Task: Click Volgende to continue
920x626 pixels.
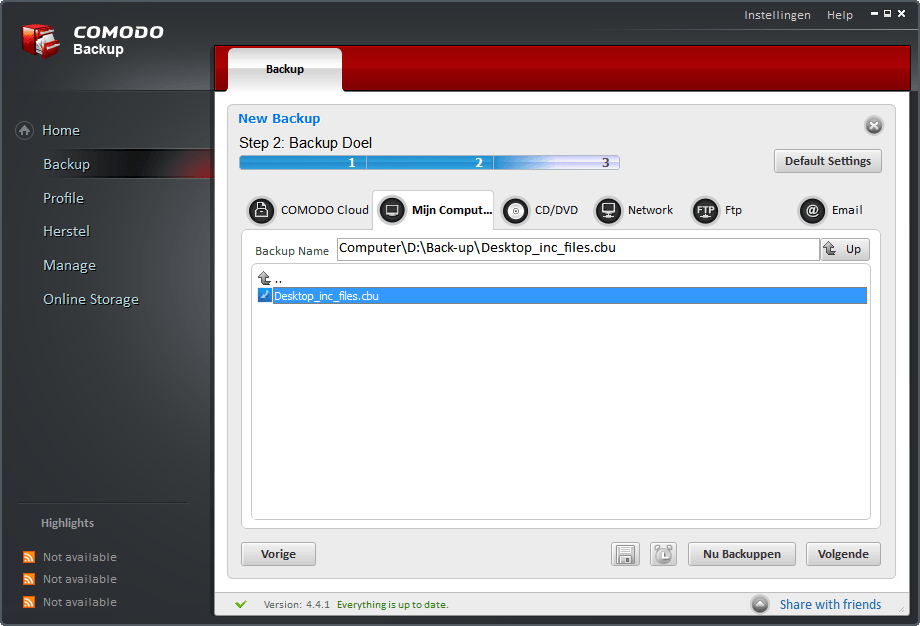Action: pos(843,554)
